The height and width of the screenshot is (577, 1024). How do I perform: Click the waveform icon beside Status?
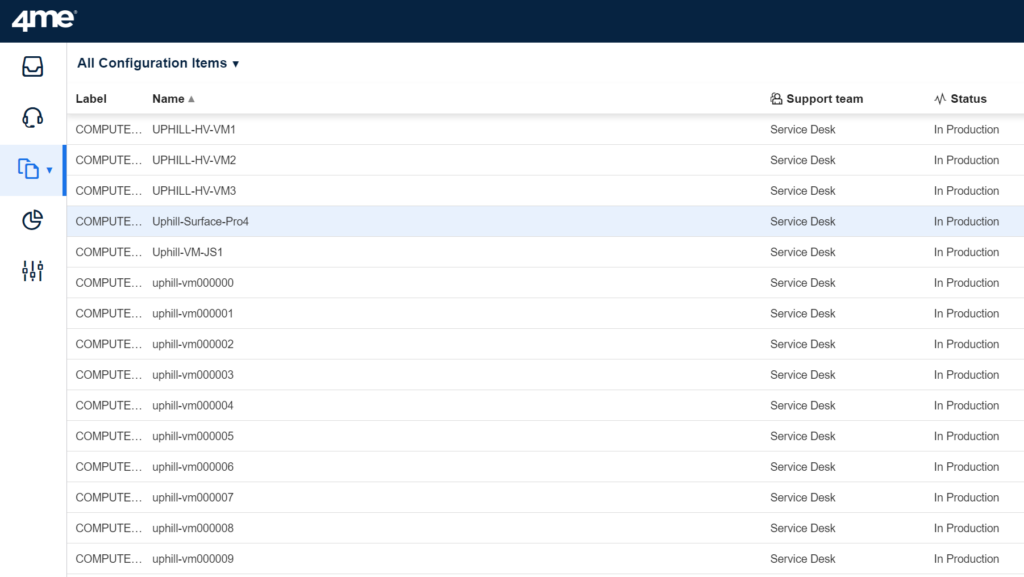939,98
